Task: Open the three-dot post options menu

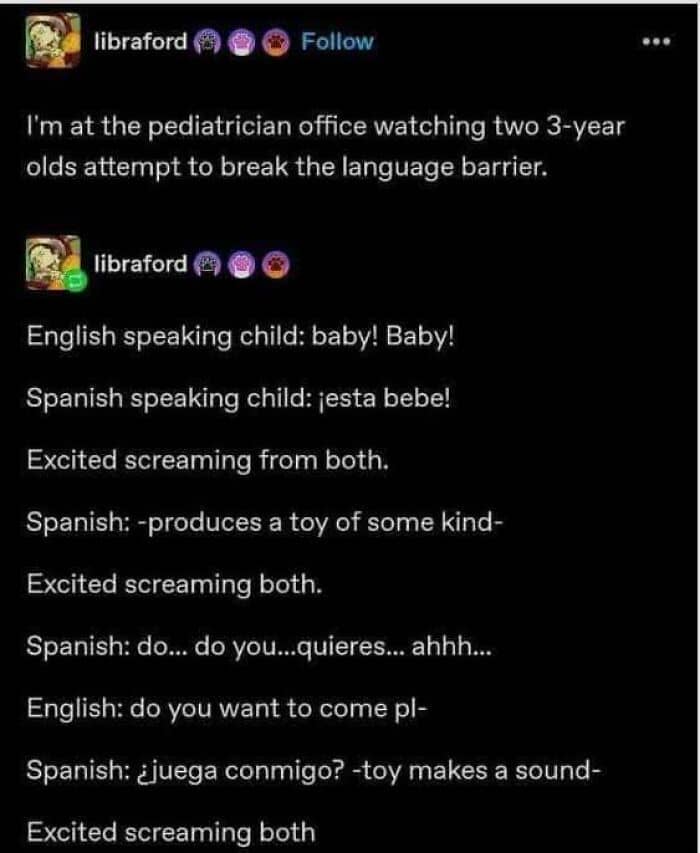Action: tap(656, 42)
